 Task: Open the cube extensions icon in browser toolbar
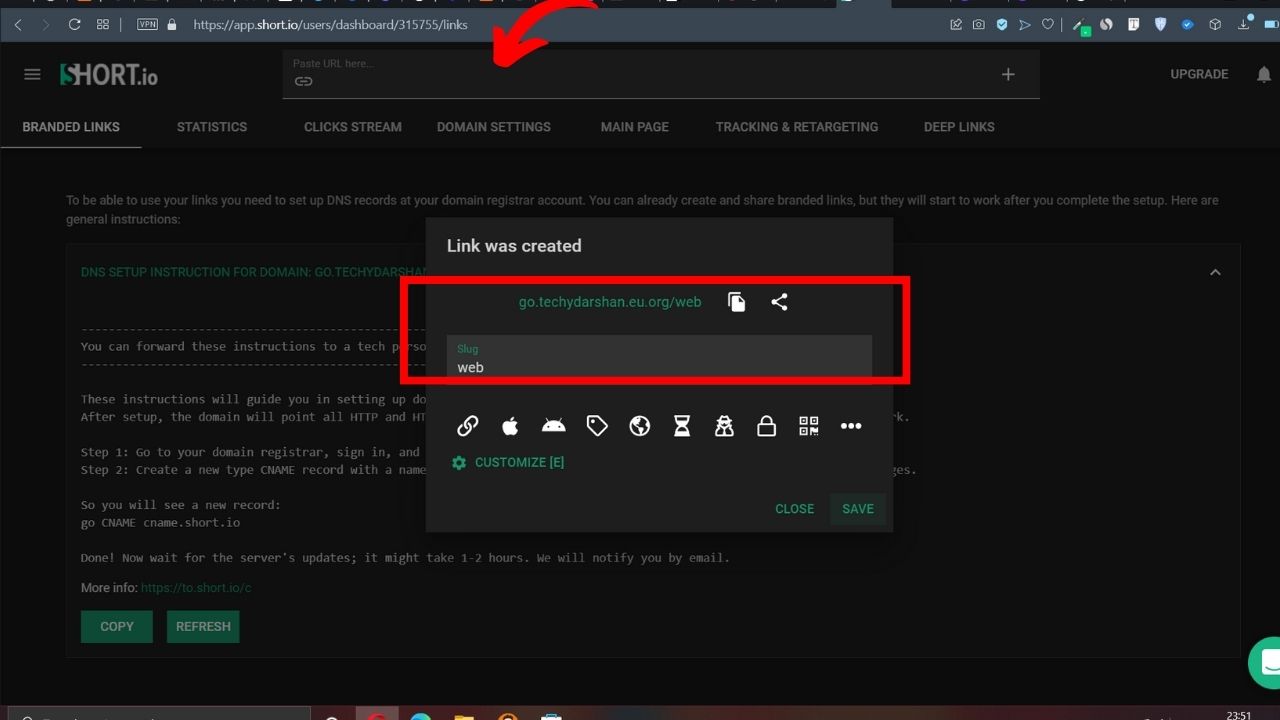pyautogui.click(x=1214, y=24)
